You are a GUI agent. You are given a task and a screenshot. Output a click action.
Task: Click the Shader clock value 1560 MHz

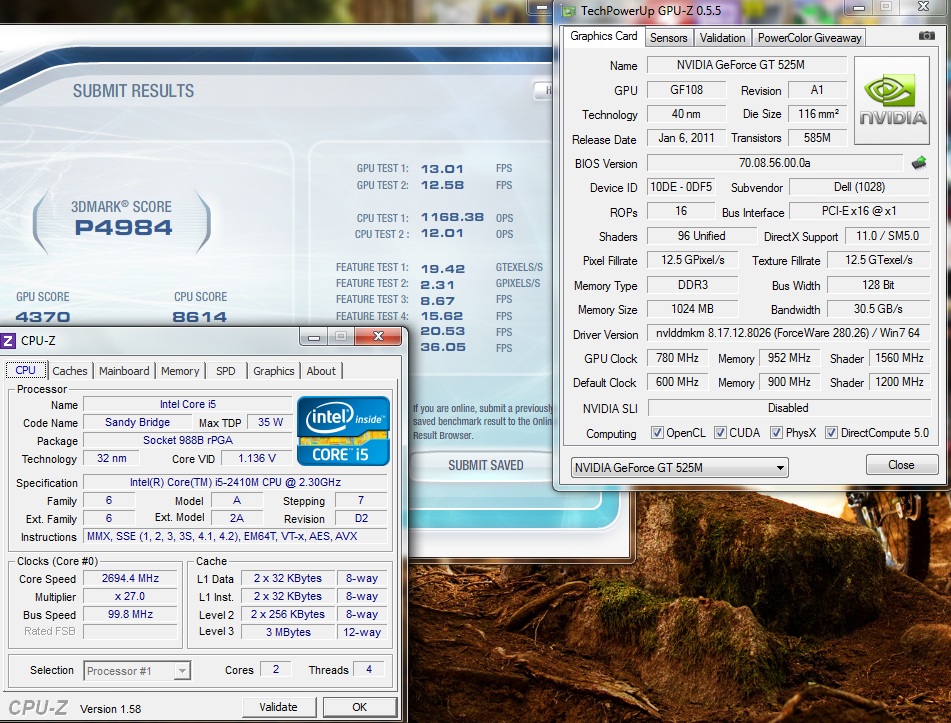click(x=899, y=358)
